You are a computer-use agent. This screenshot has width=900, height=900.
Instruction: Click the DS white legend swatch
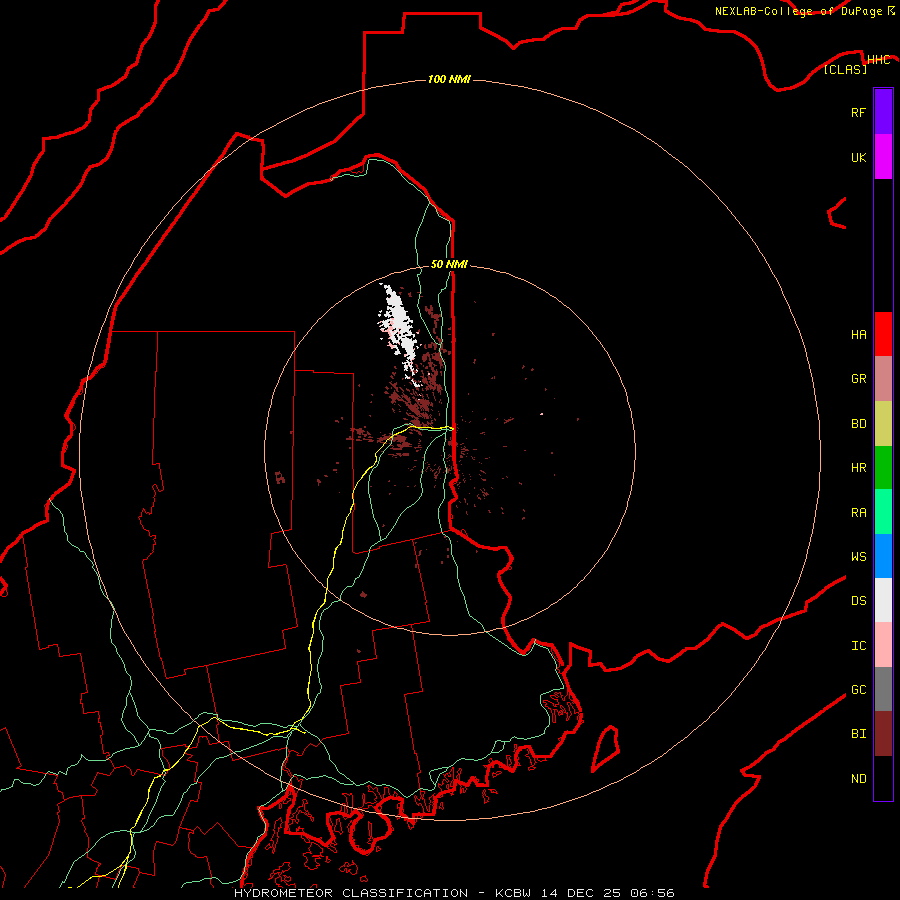click(883, 600)
